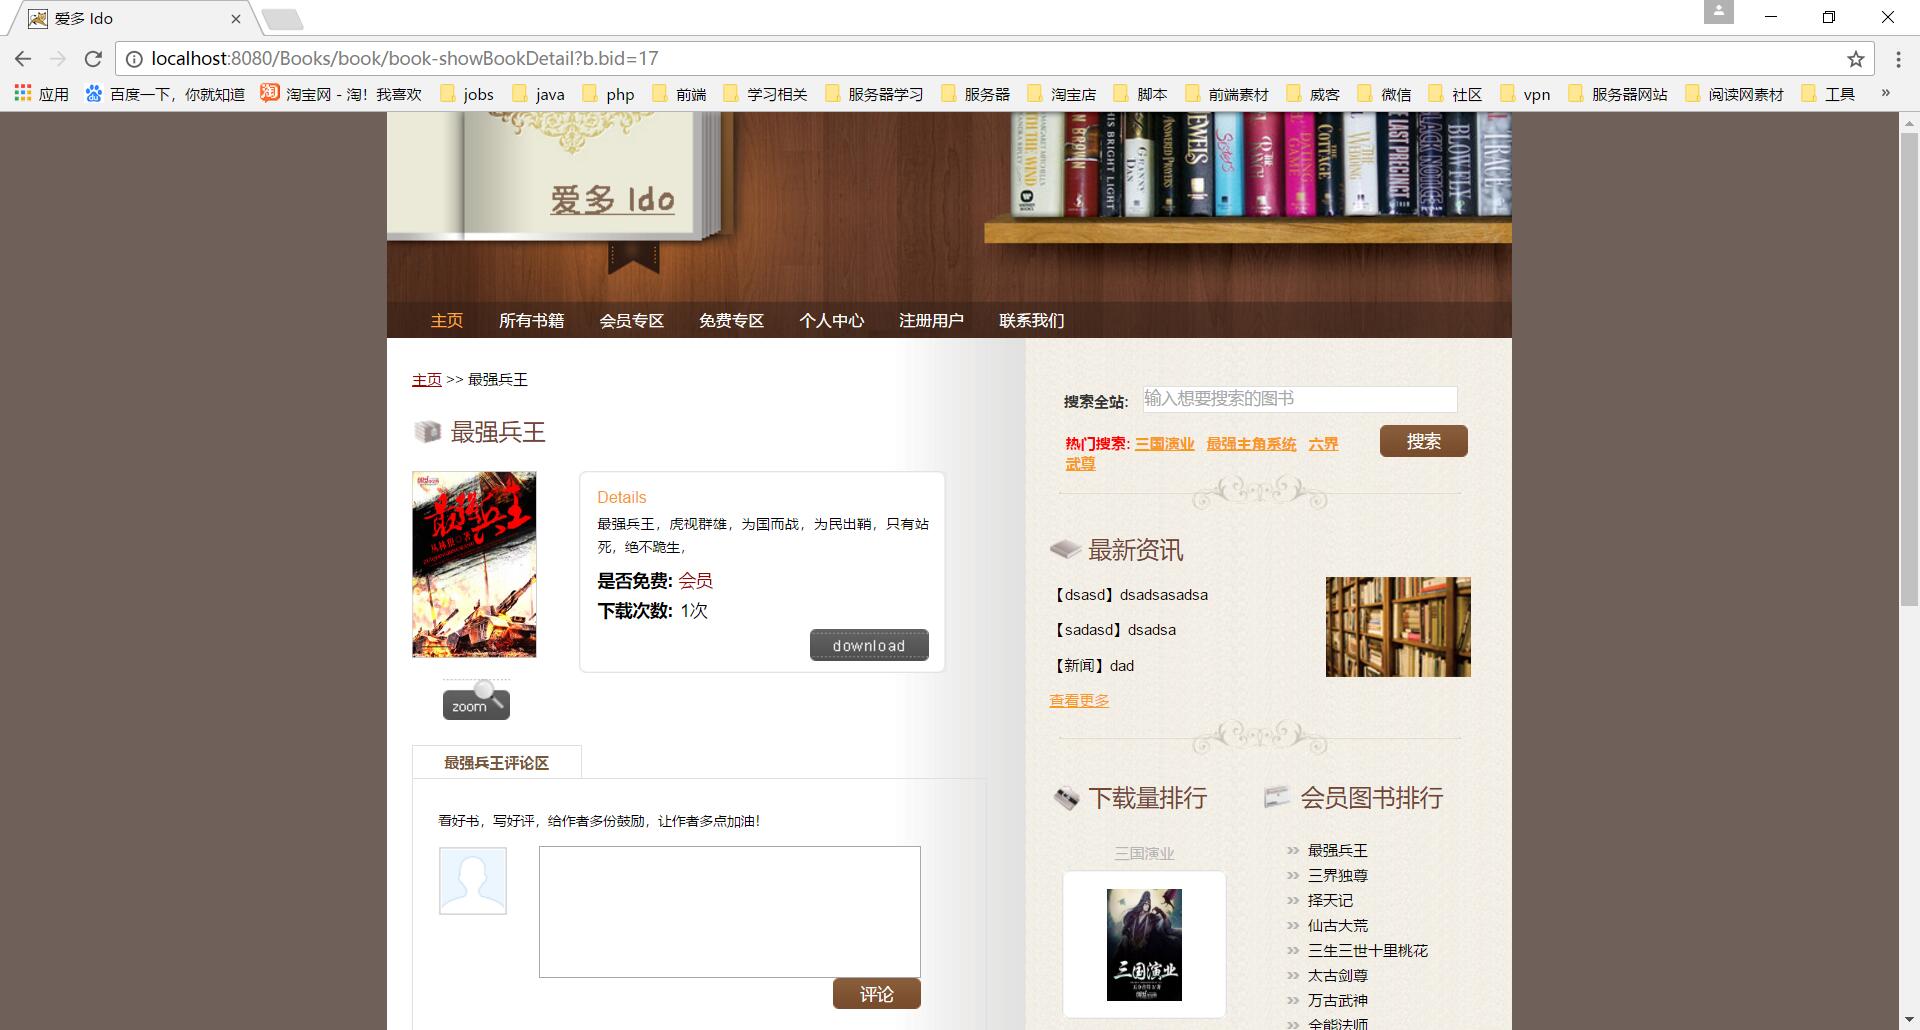
Task: Click the zoom magnifier under book cover
Action: pos(476,700)
